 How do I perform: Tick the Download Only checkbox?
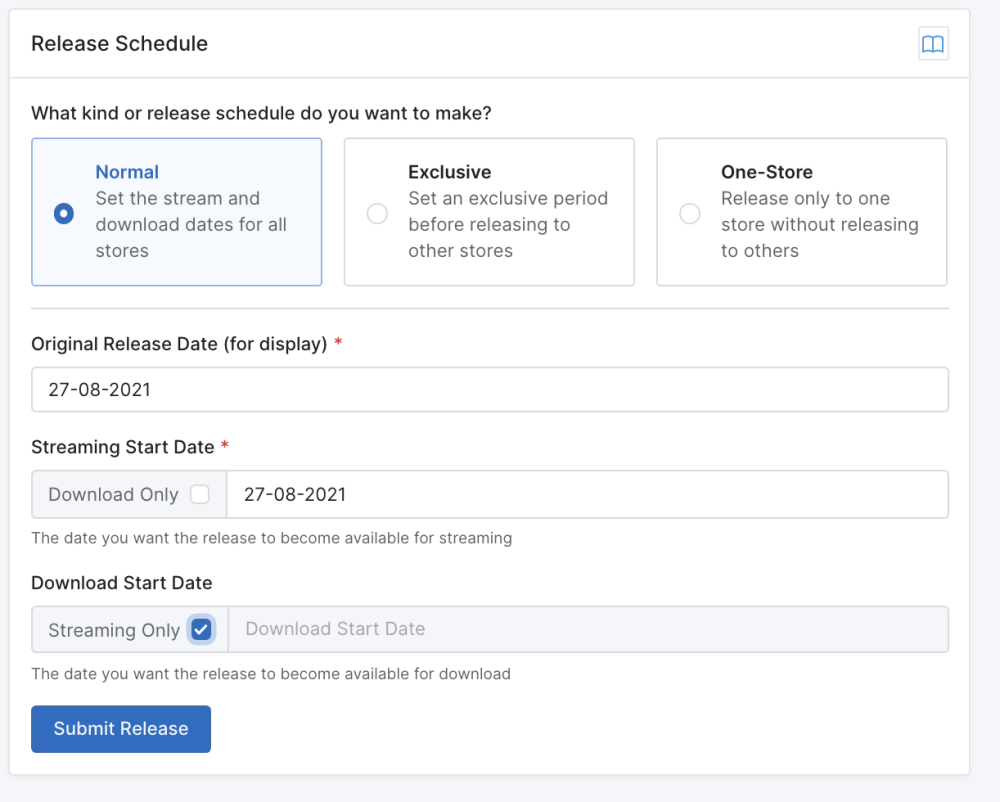pyautogui.click(x=200, y=494)
